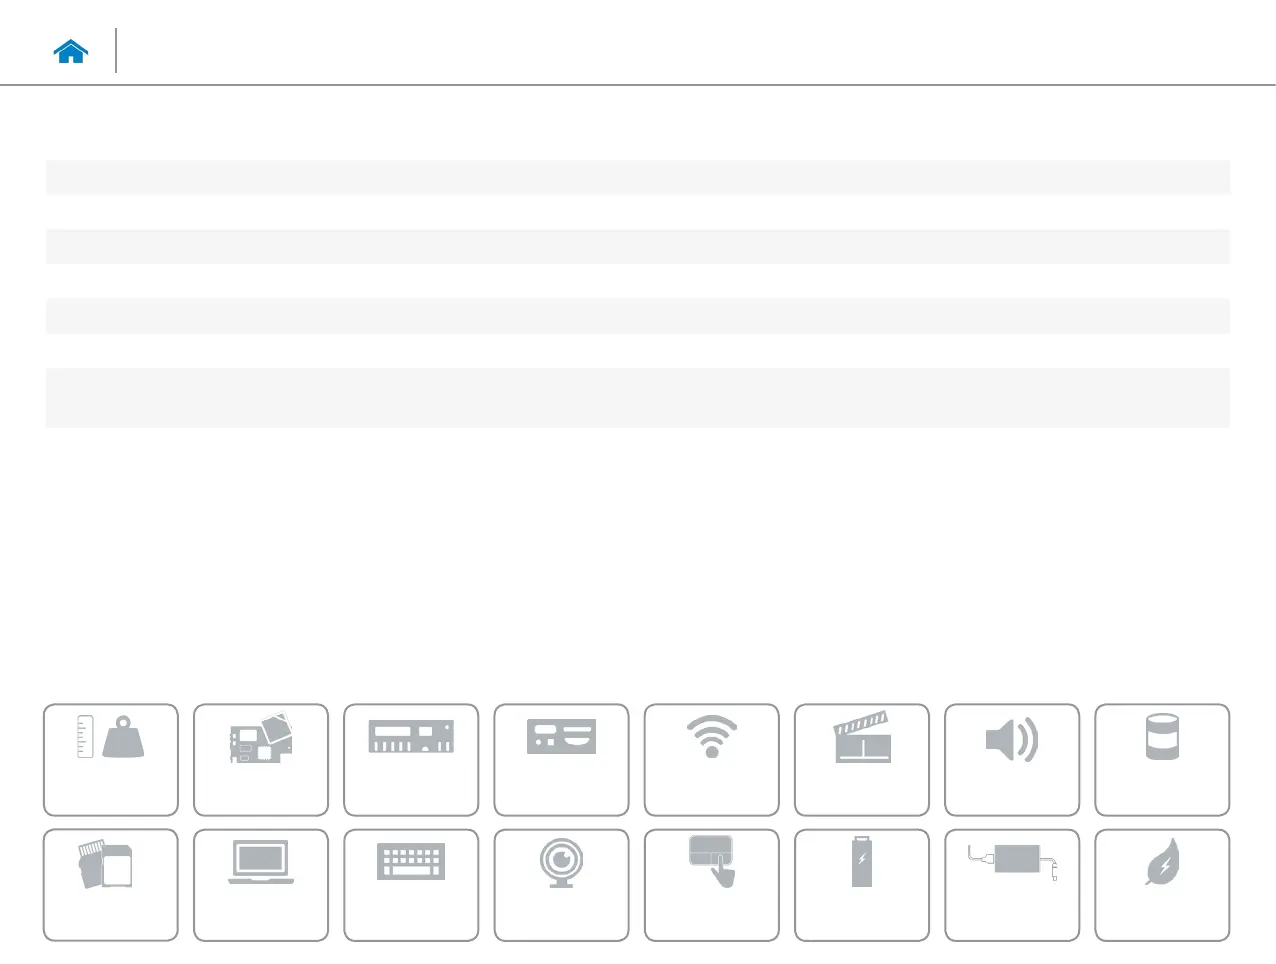Open the system board chips tile
1276x964 pixels.
[261, 760]
